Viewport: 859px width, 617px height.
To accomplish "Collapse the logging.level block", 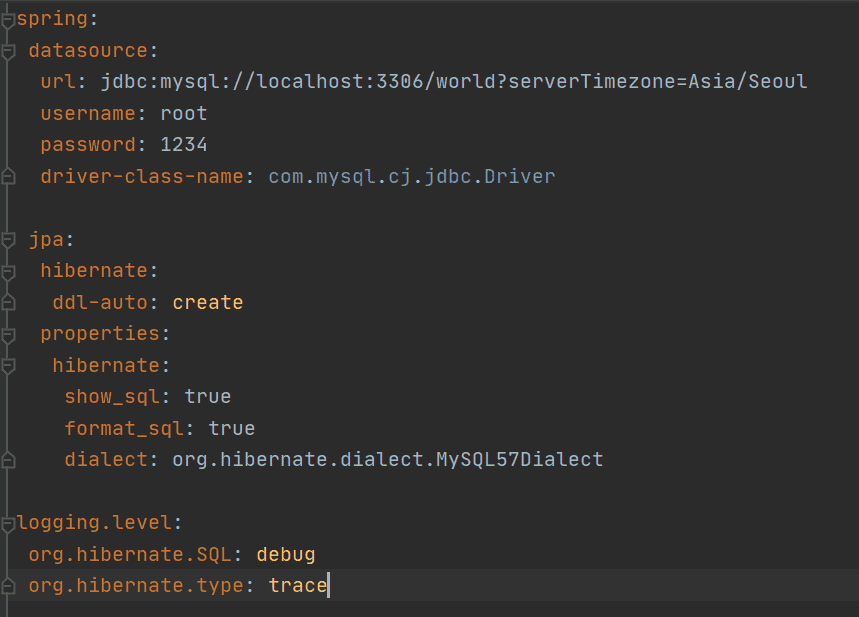I will coord(8,523).
